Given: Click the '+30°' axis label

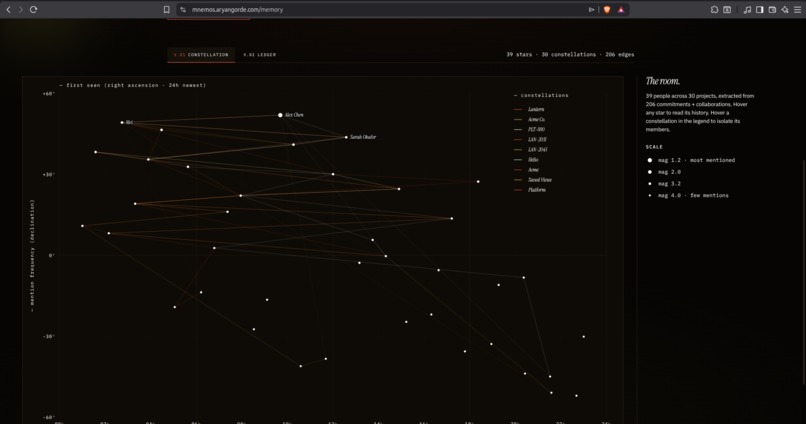Looking at the screenshot, I should point(49,175).
